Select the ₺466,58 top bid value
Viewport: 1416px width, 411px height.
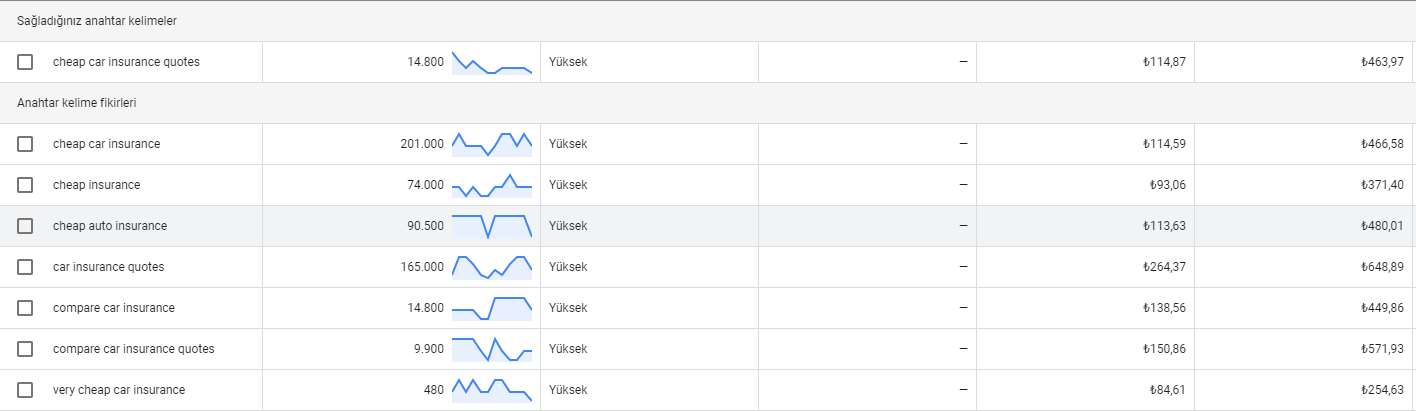[x=1382, y=144]
